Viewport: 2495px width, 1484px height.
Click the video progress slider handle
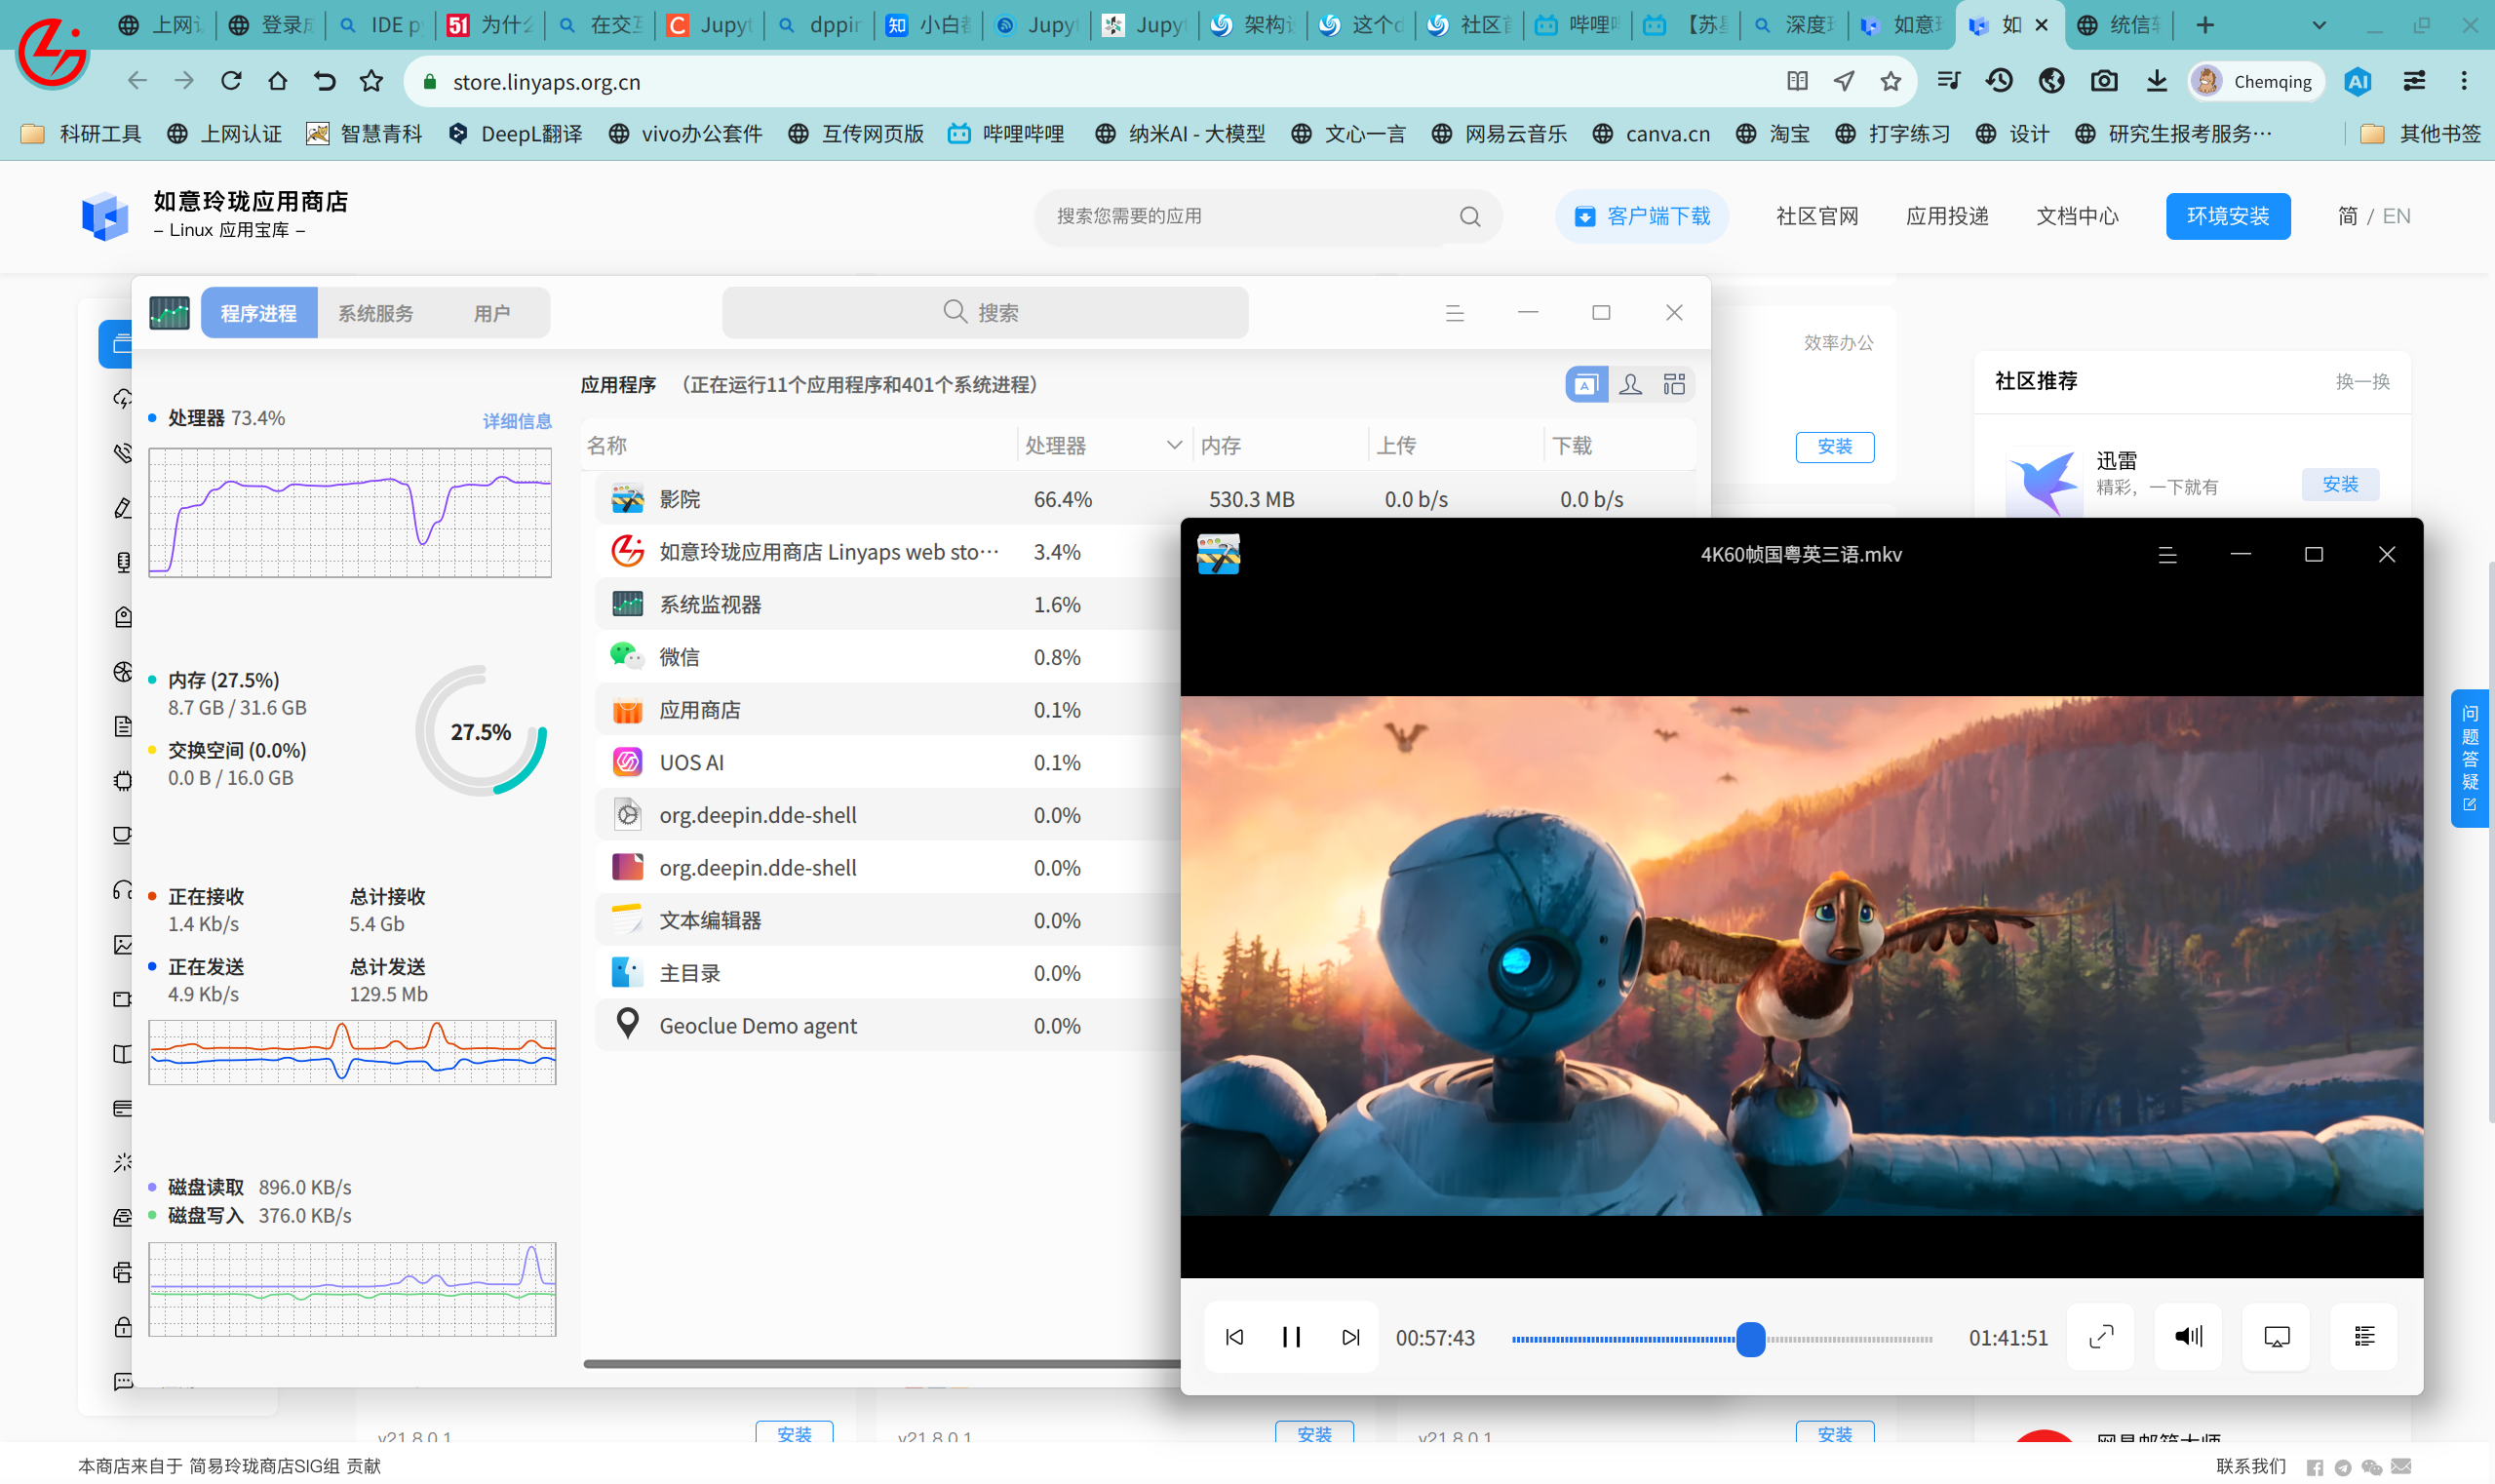point(1751,1339)
